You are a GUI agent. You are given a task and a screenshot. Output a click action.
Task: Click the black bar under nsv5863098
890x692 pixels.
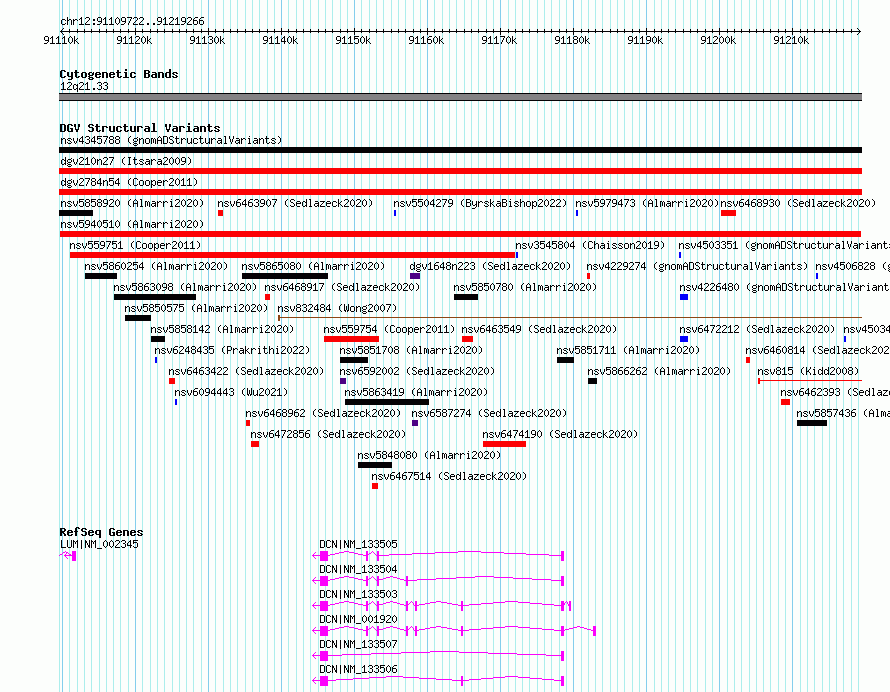coord(155,297)
